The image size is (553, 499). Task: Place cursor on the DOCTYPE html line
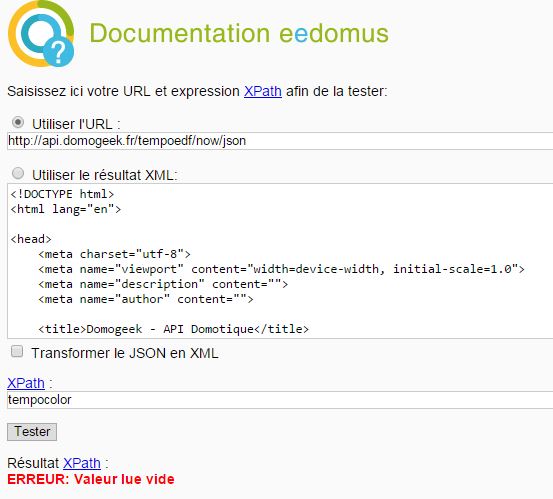click(x=62, y=194)
